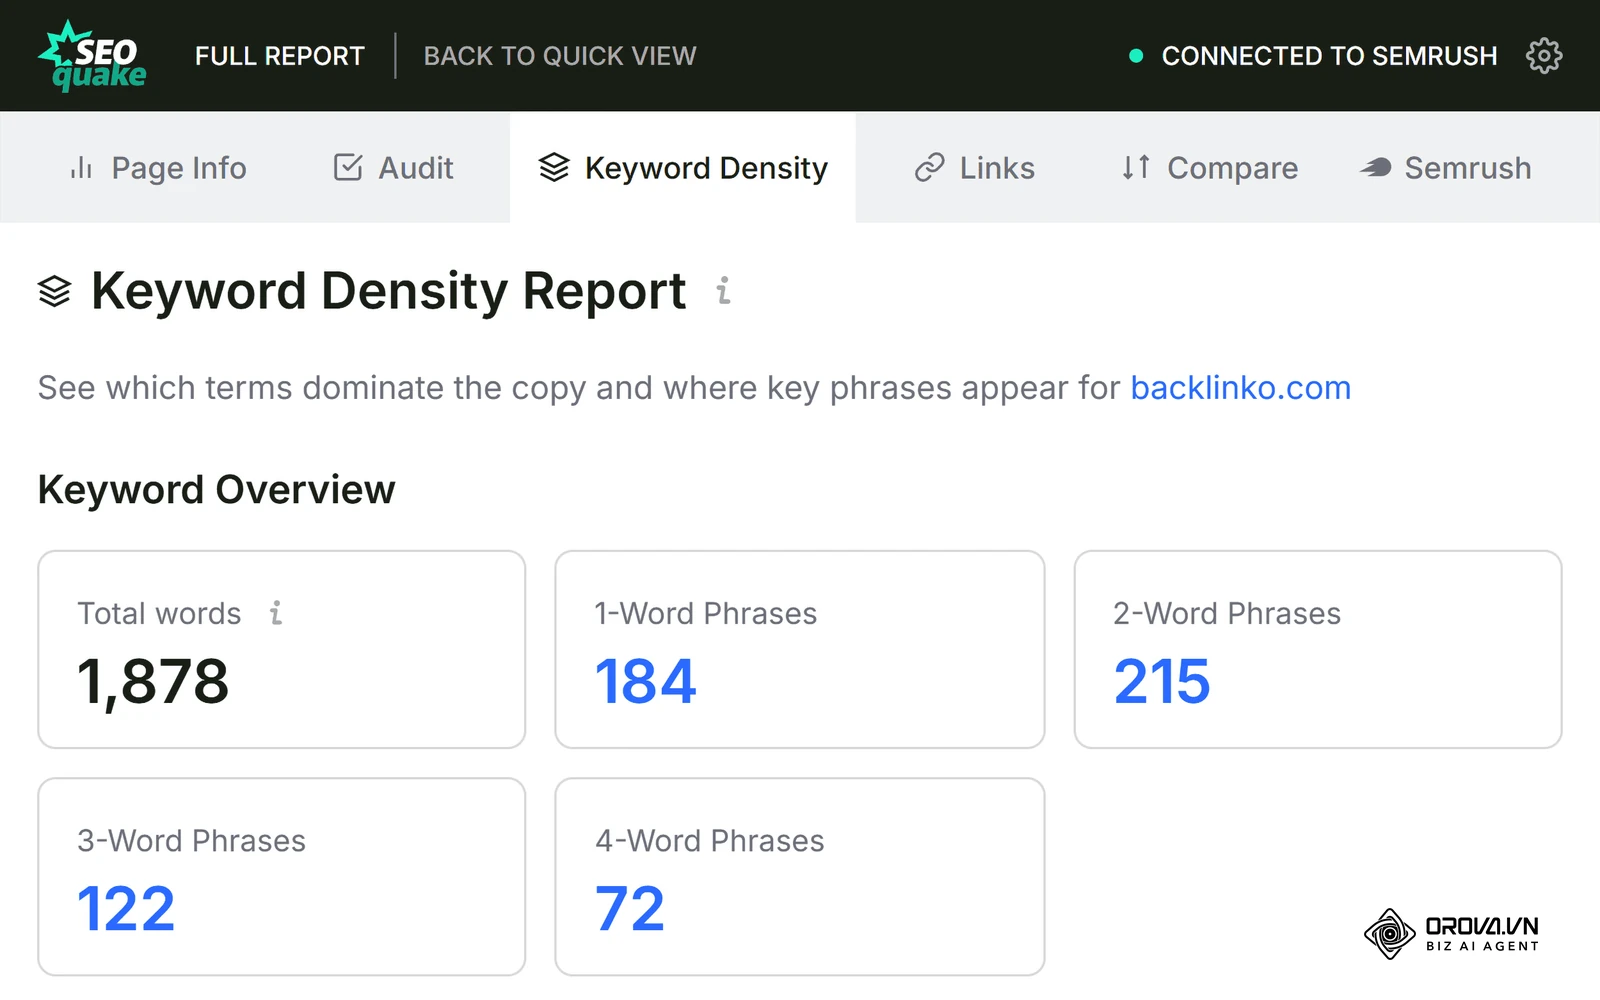
Task: Switch to the Semrush tab
Action: pyautogui.click(x=1446, y=168)
